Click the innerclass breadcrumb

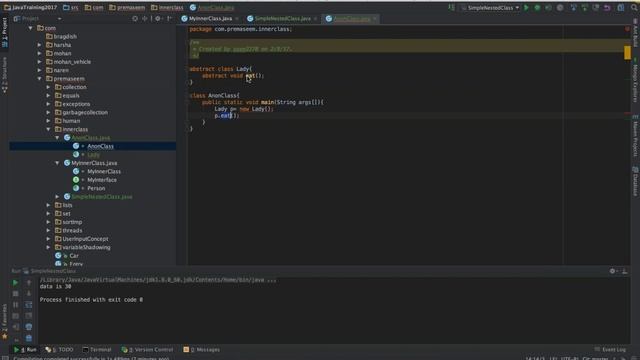point(167,7)
